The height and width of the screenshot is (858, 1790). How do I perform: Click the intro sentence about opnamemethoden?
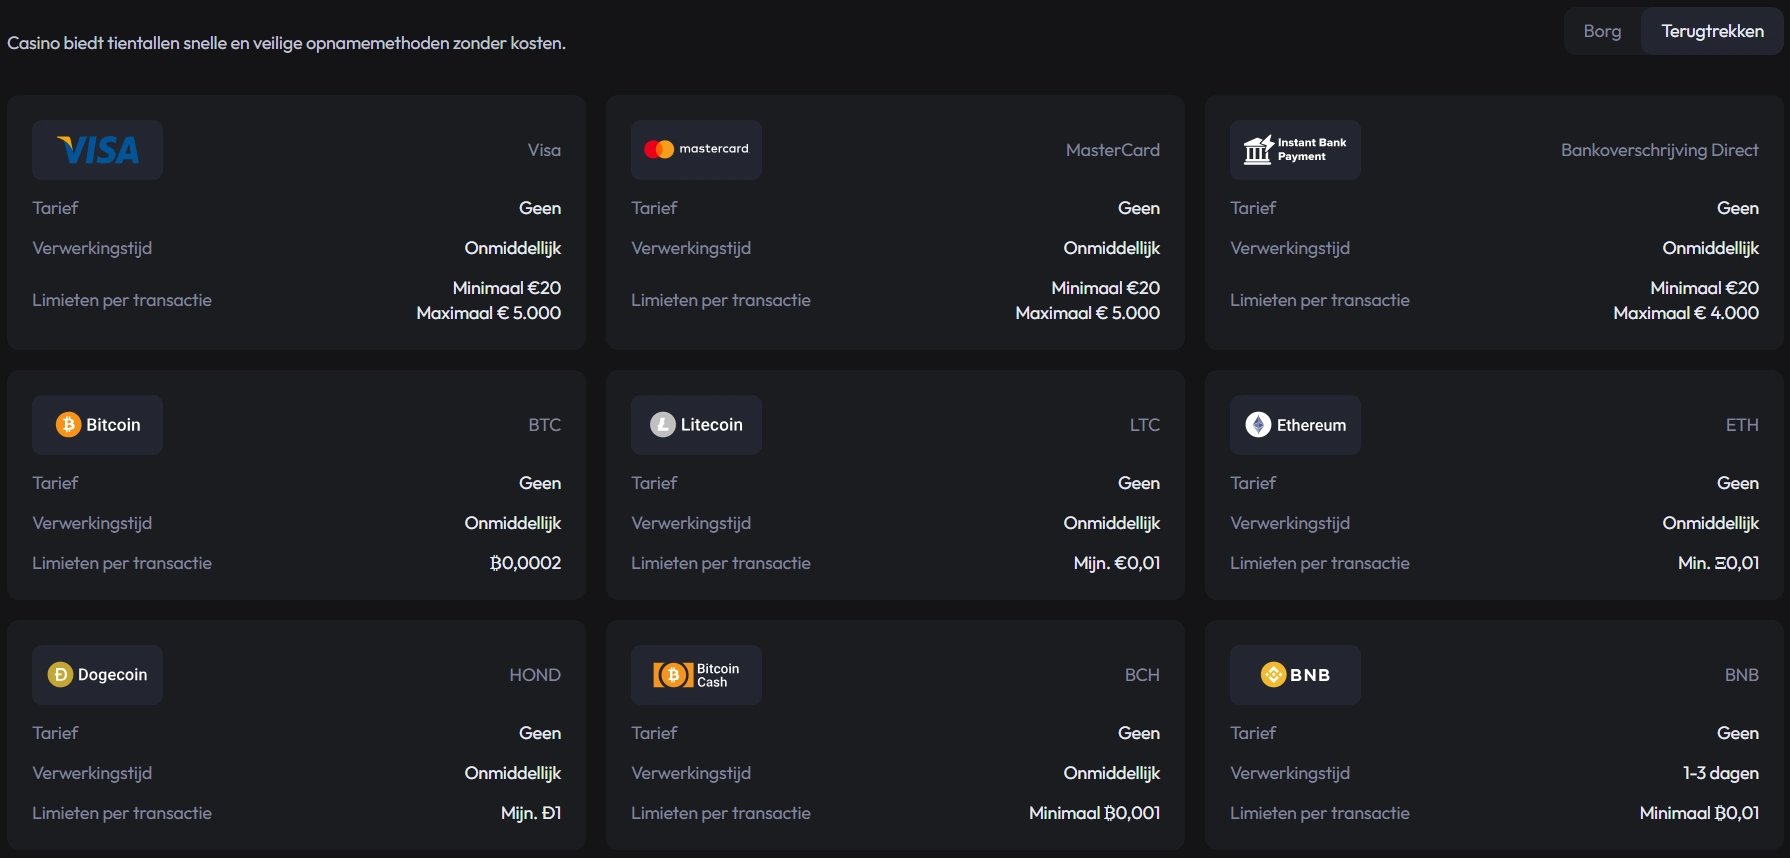click(286, 43)
